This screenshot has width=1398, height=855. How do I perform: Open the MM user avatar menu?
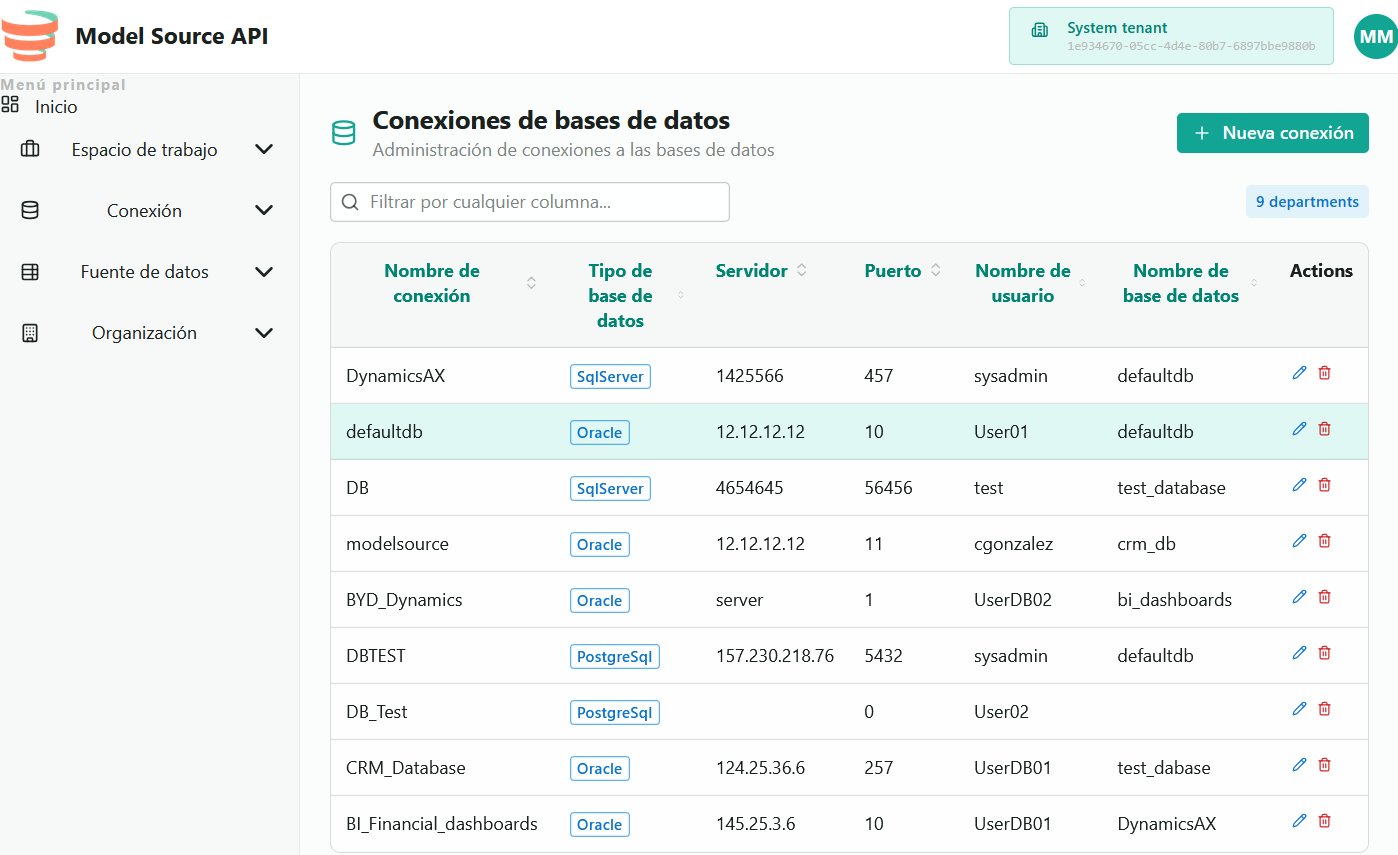pyautogui.click(x=1374, y=37)
